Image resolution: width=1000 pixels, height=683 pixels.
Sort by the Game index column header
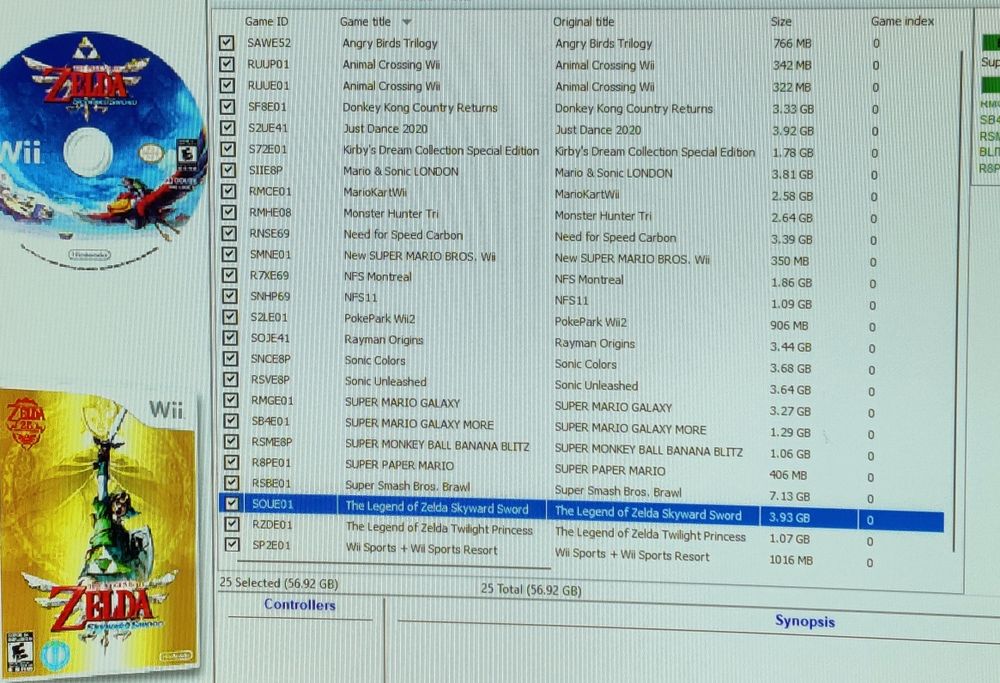click(x=902, y=21)
